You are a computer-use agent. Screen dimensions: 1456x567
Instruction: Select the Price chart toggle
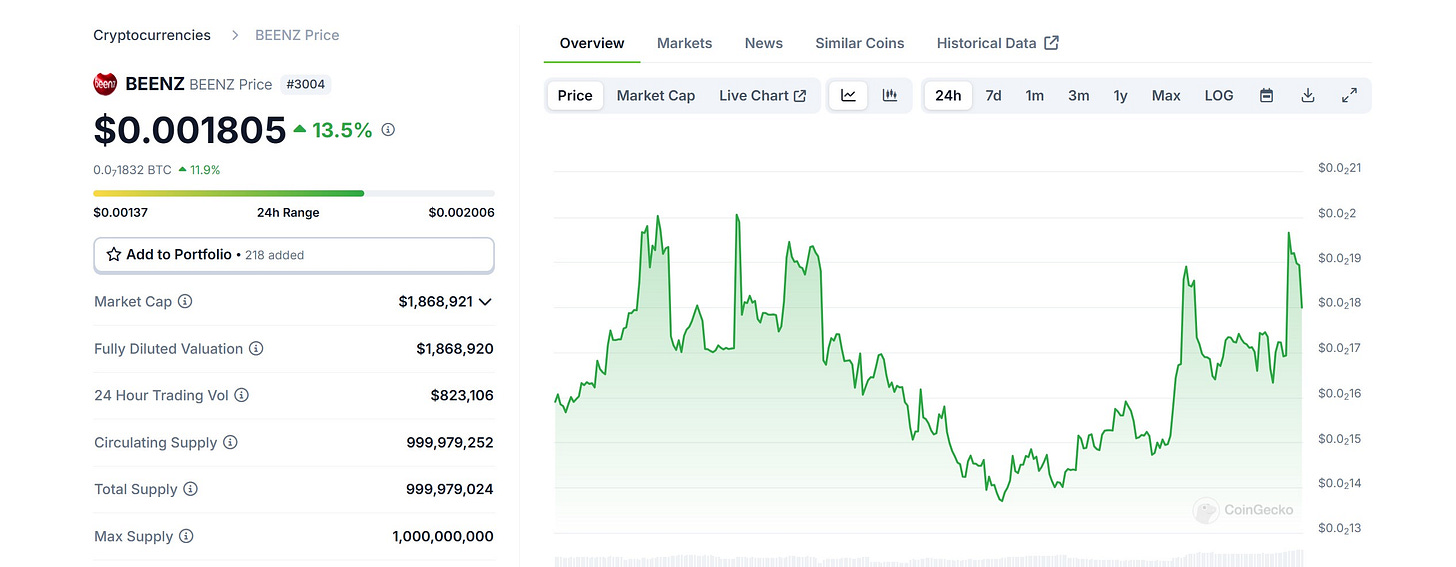575,96
